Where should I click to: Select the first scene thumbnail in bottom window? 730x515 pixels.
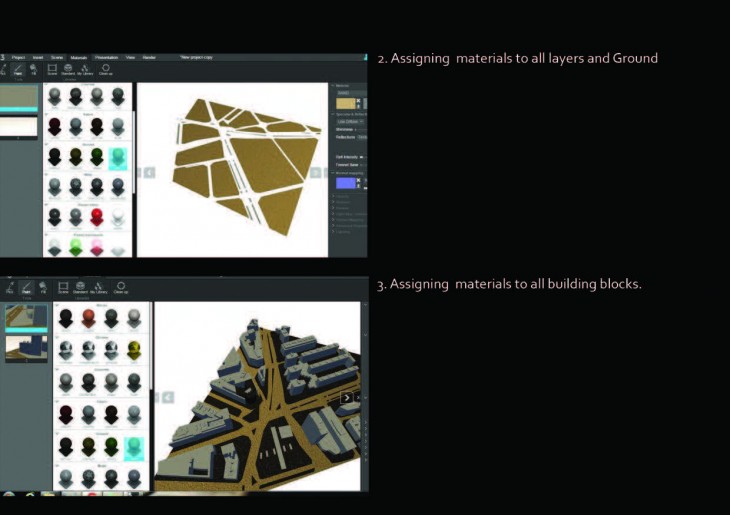pyautogui.click(x=25, y=317)
